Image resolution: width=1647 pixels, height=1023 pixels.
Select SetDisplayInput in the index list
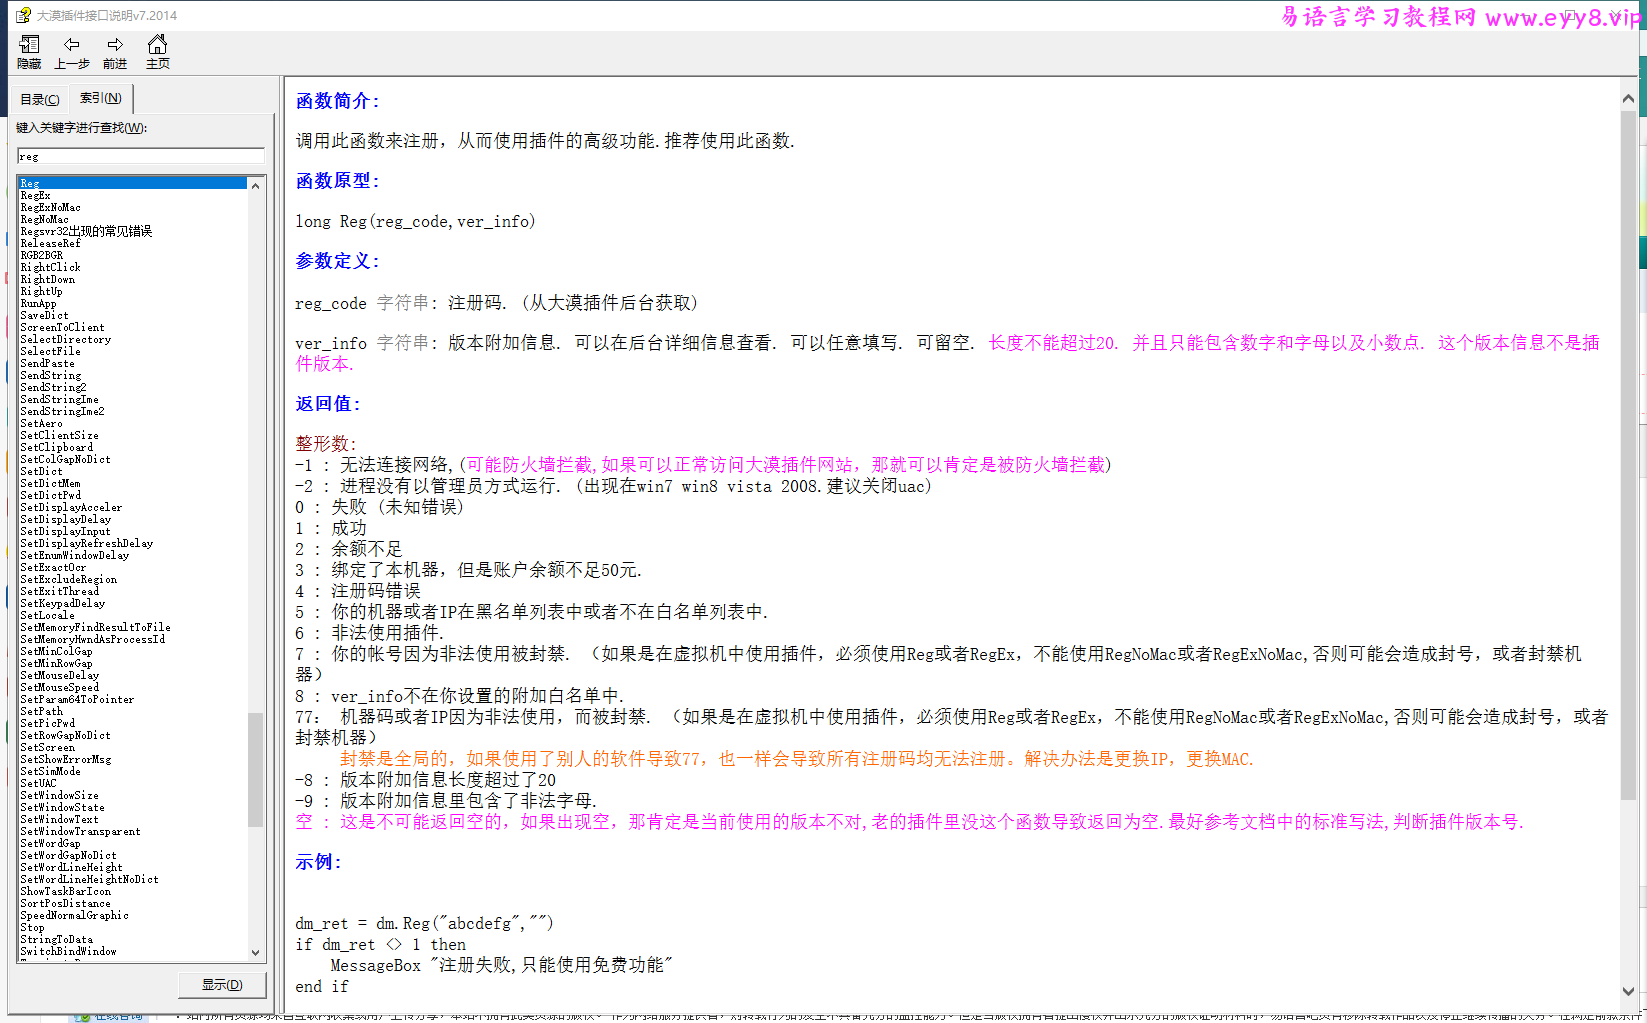tap(65, 531)
